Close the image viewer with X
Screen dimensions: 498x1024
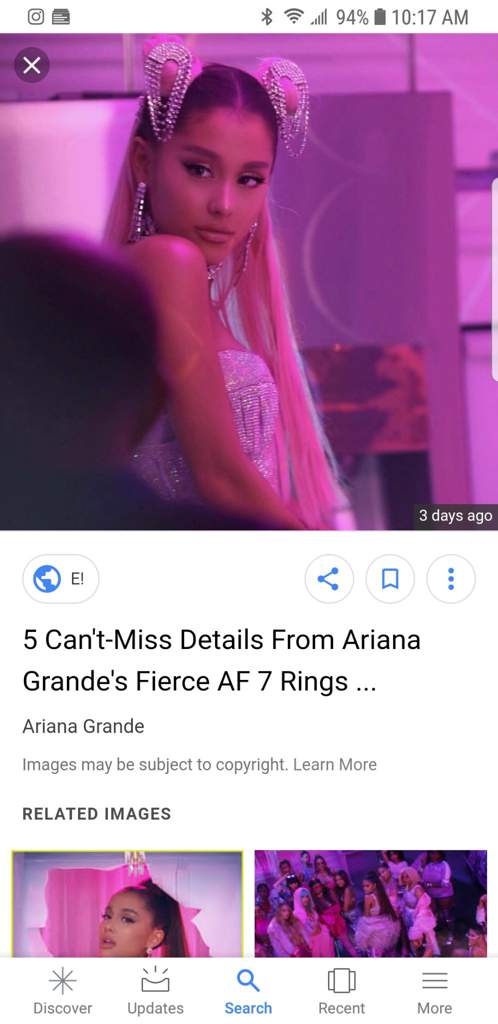(31, 65)
